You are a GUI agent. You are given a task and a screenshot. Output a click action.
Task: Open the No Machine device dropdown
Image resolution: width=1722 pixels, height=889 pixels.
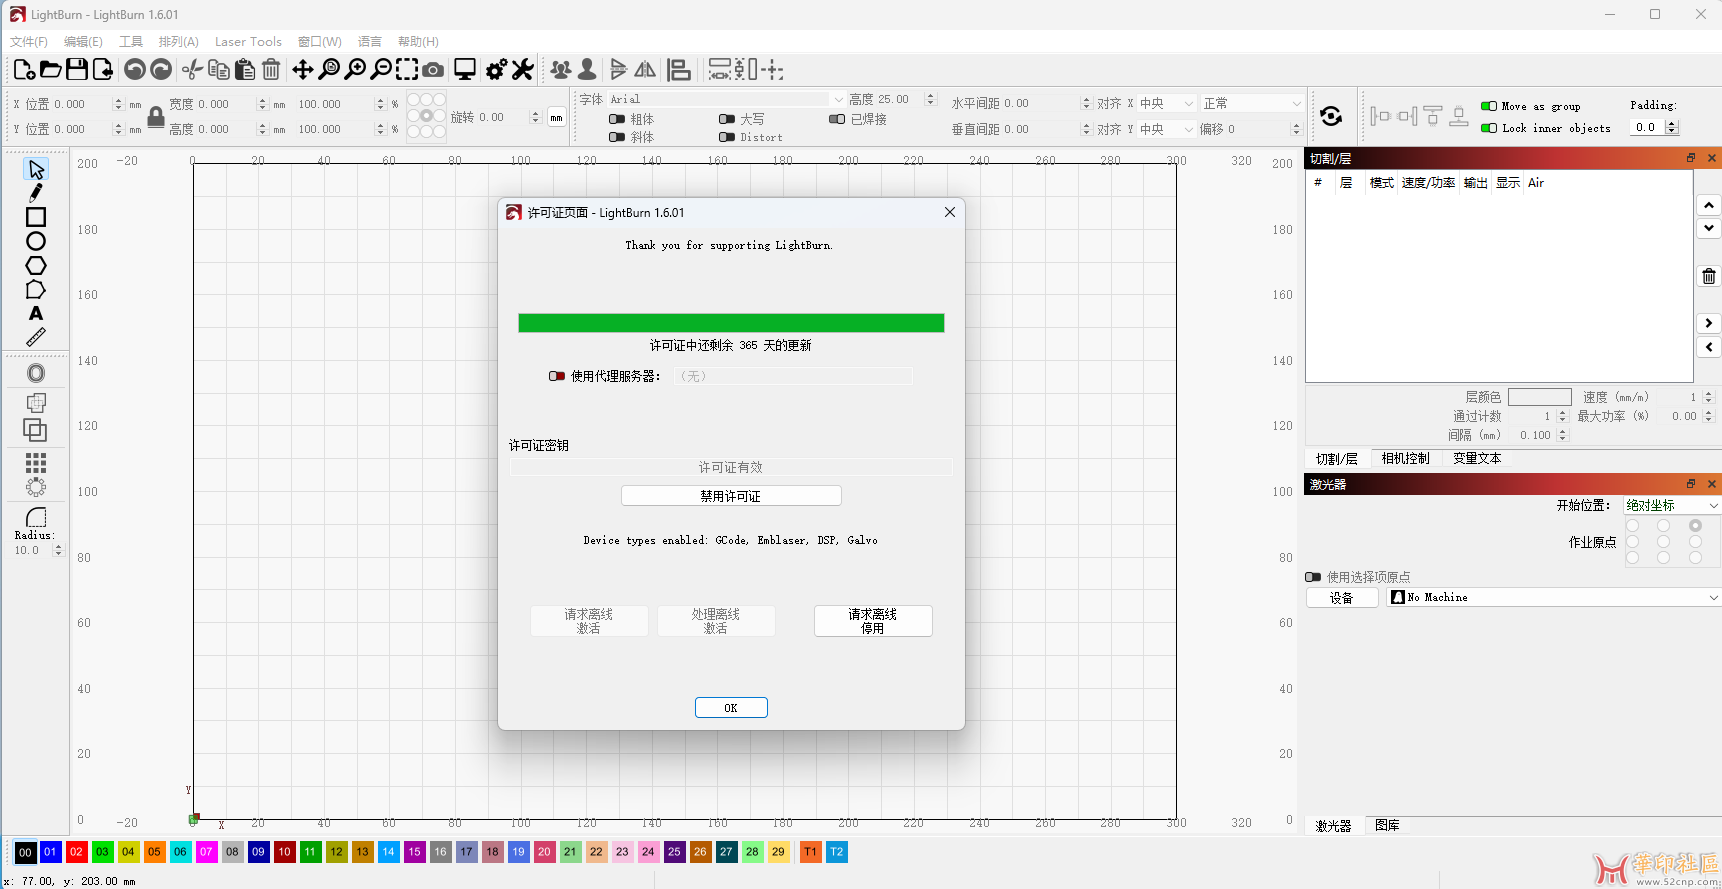coord(1554,597)
